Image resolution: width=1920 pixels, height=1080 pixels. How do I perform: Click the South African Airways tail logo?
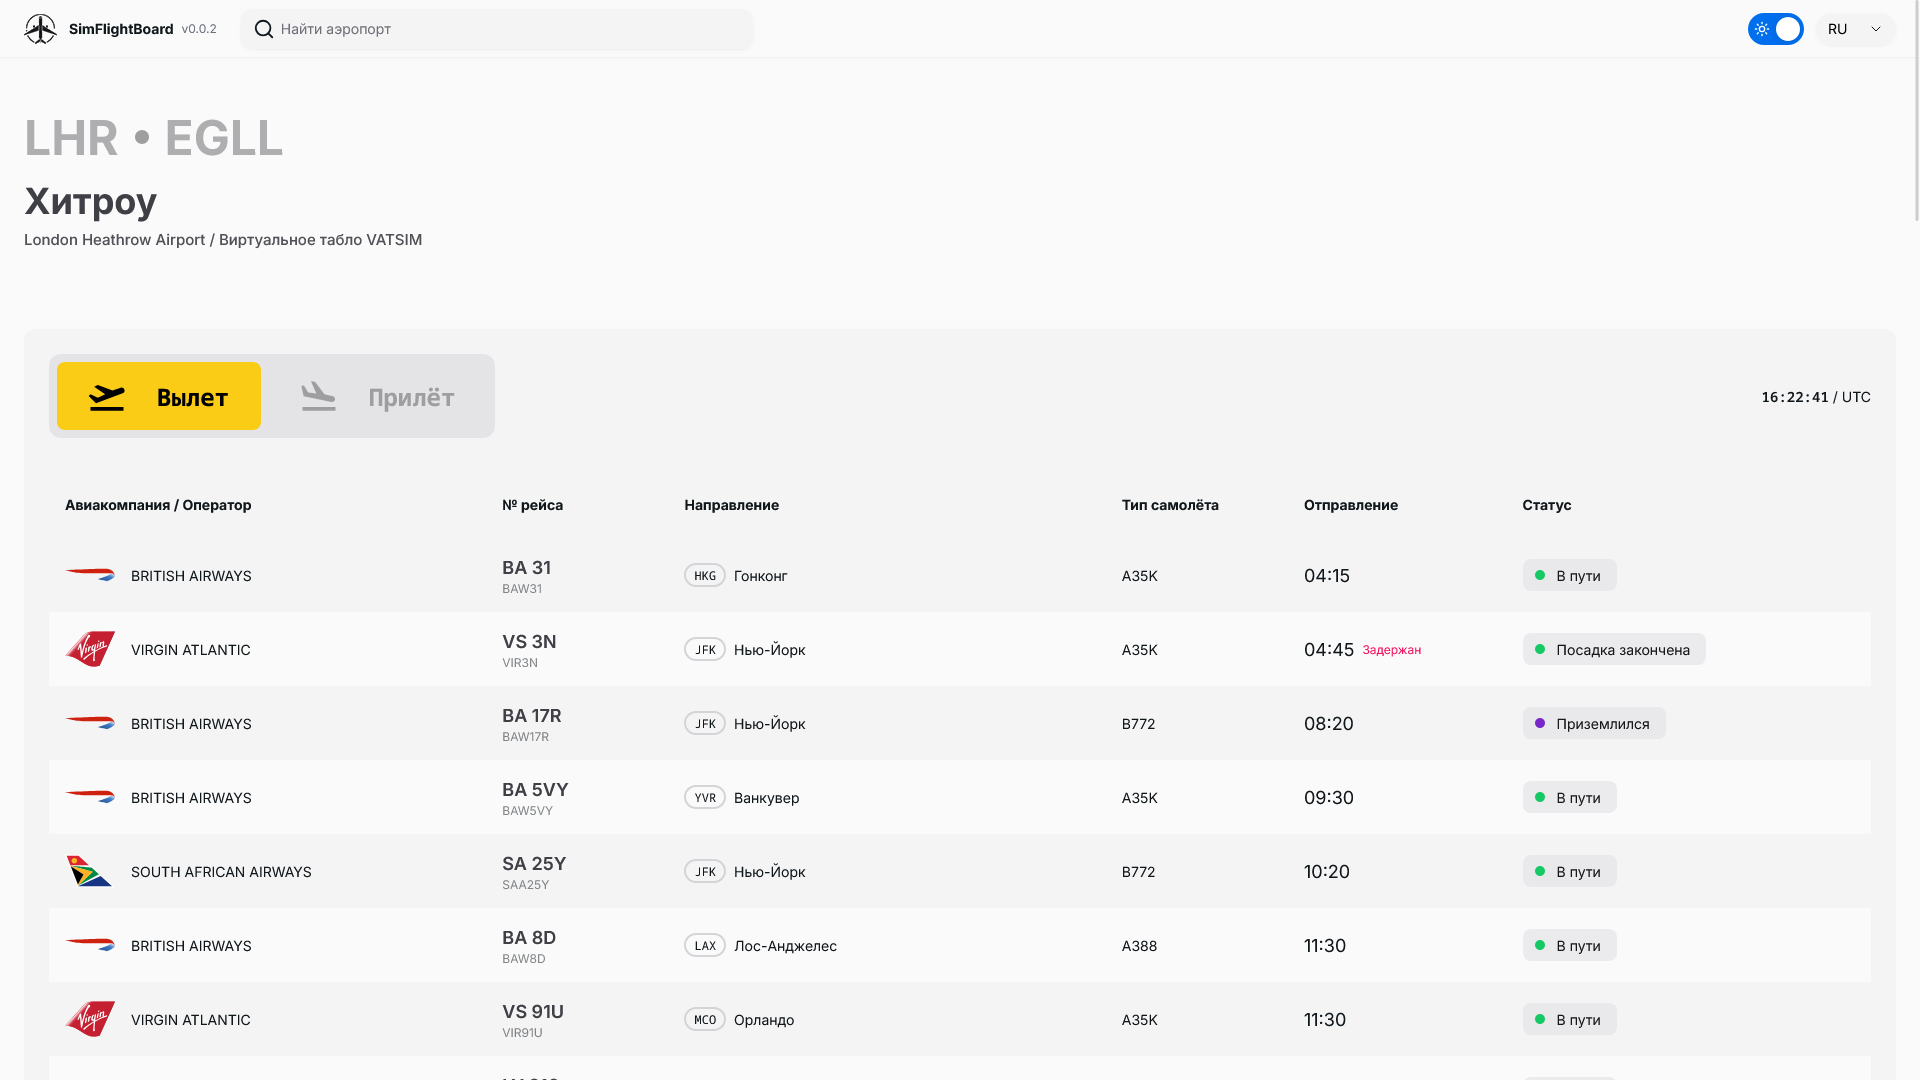tap(89, 871)
